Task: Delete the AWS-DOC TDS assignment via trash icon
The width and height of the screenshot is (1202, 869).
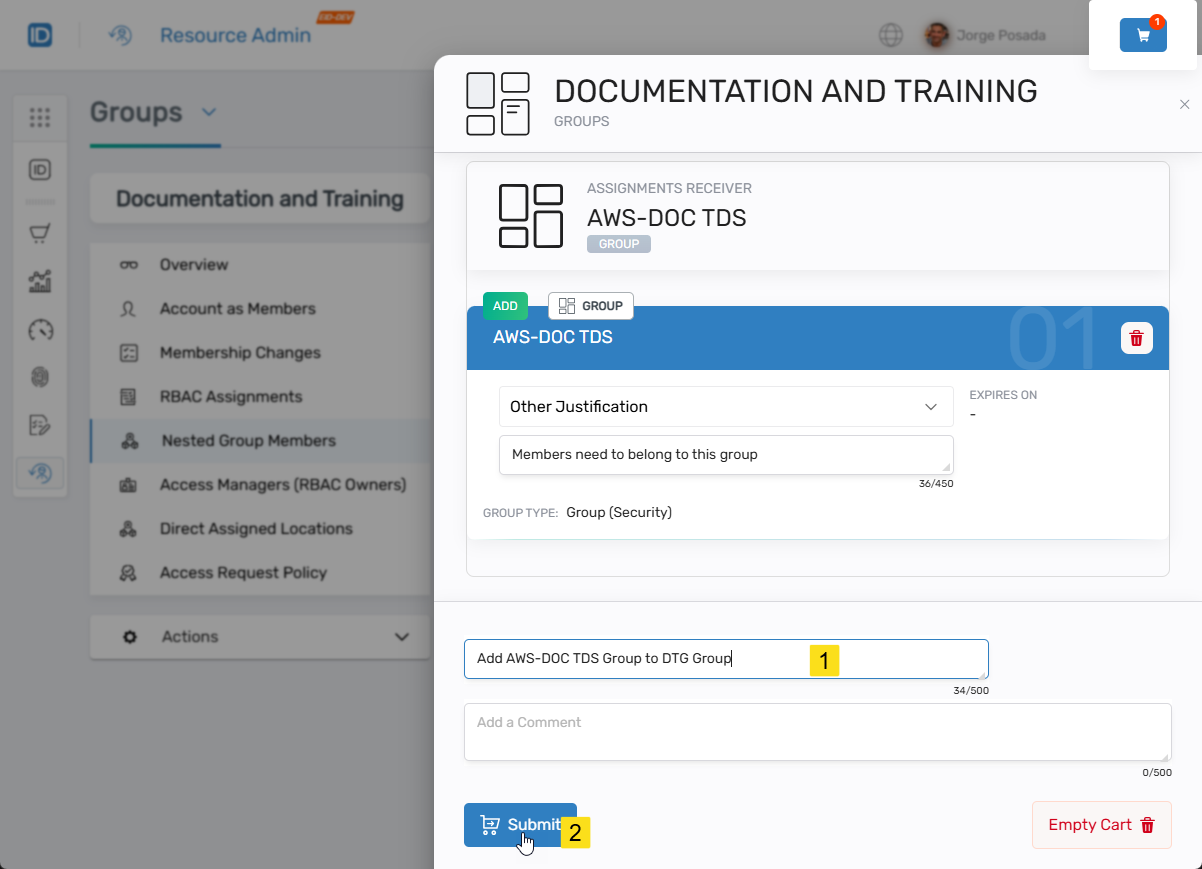Action: point(1136,338)
